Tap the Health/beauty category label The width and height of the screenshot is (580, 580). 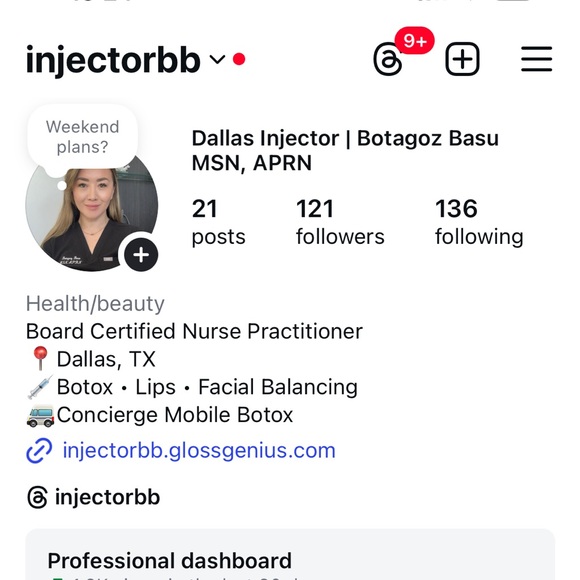click(x=95, y=304)
